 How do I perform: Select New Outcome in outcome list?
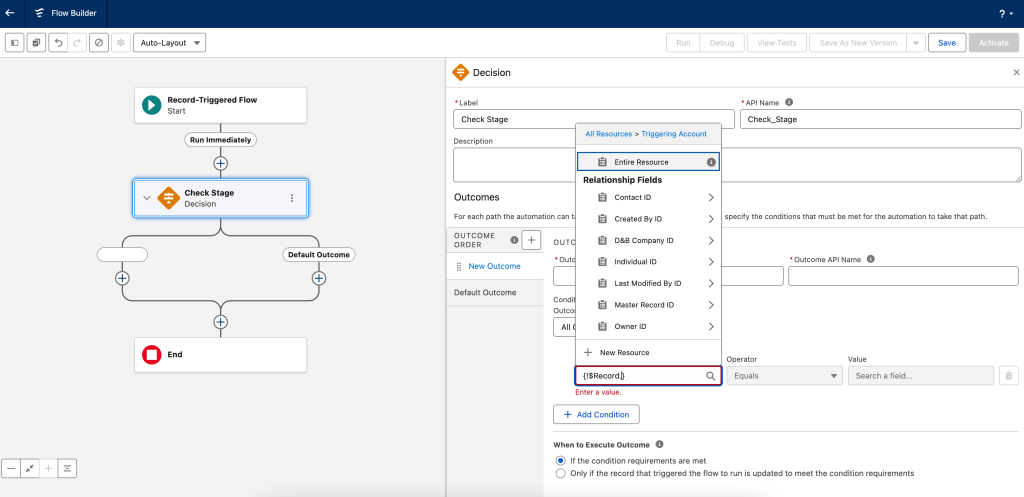tap(494, 266)
